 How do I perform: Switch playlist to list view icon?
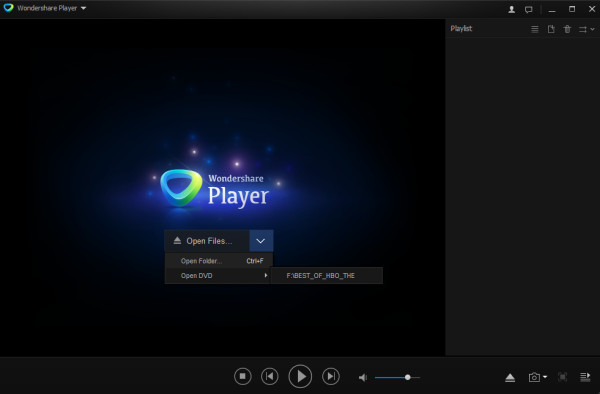tap(535, 29)
